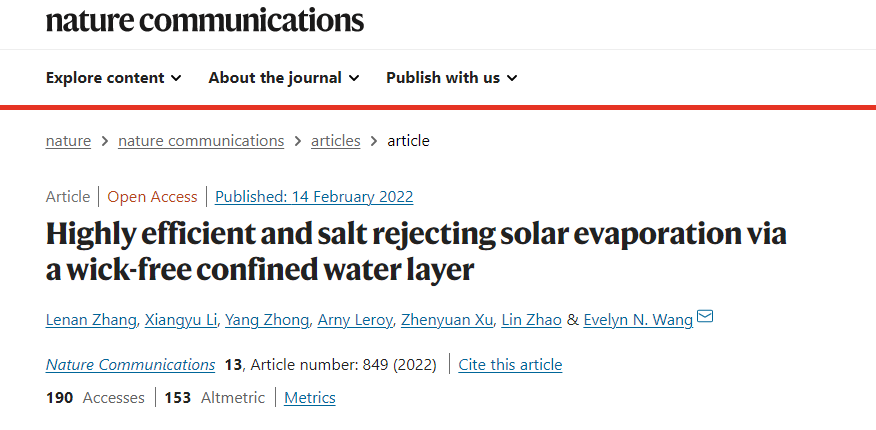This screenshot has height=430, width=876.
Task: Open the italic Nature Communications journal link
Action: point(130,365)
